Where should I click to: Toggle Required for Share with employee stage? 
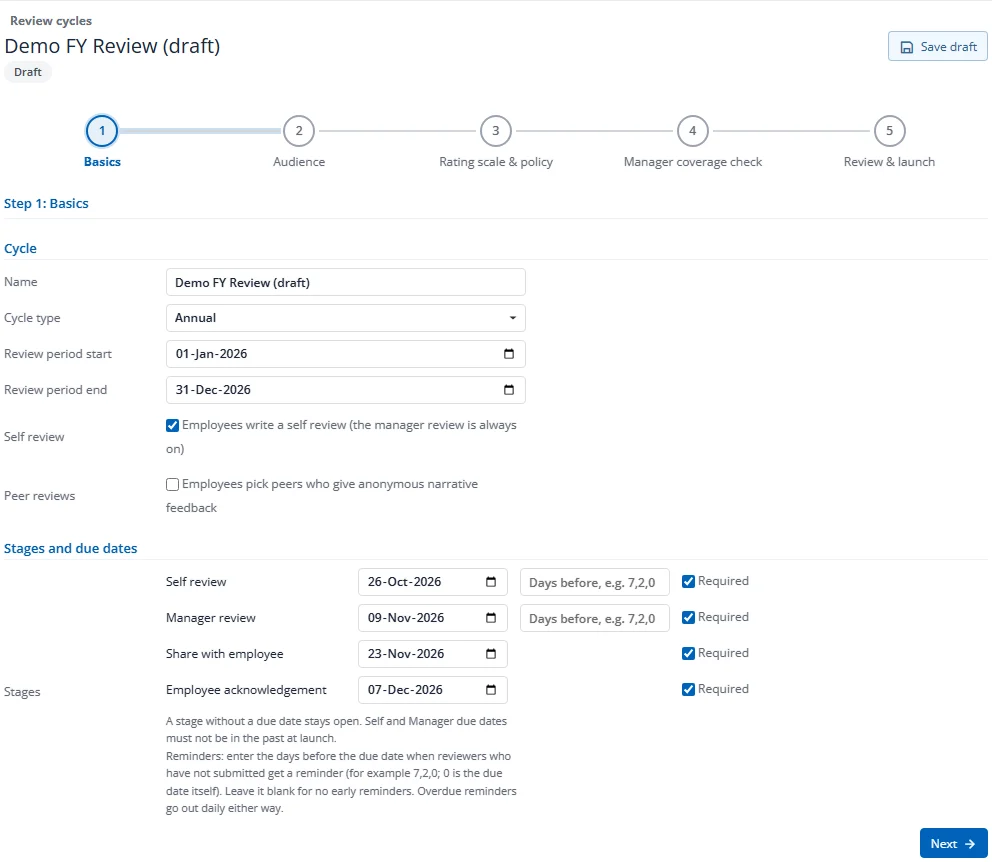[x=688, y=654]
